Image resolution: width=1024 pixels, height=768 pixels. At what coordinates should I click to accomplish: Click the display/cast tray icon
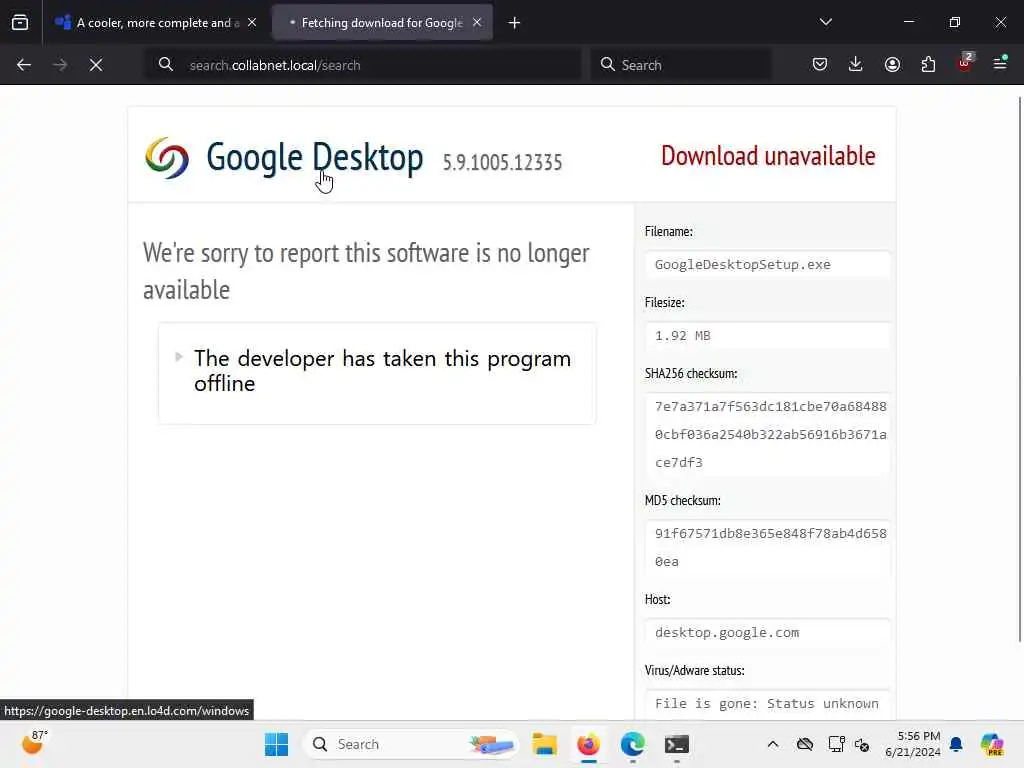(x=836, y=744)
